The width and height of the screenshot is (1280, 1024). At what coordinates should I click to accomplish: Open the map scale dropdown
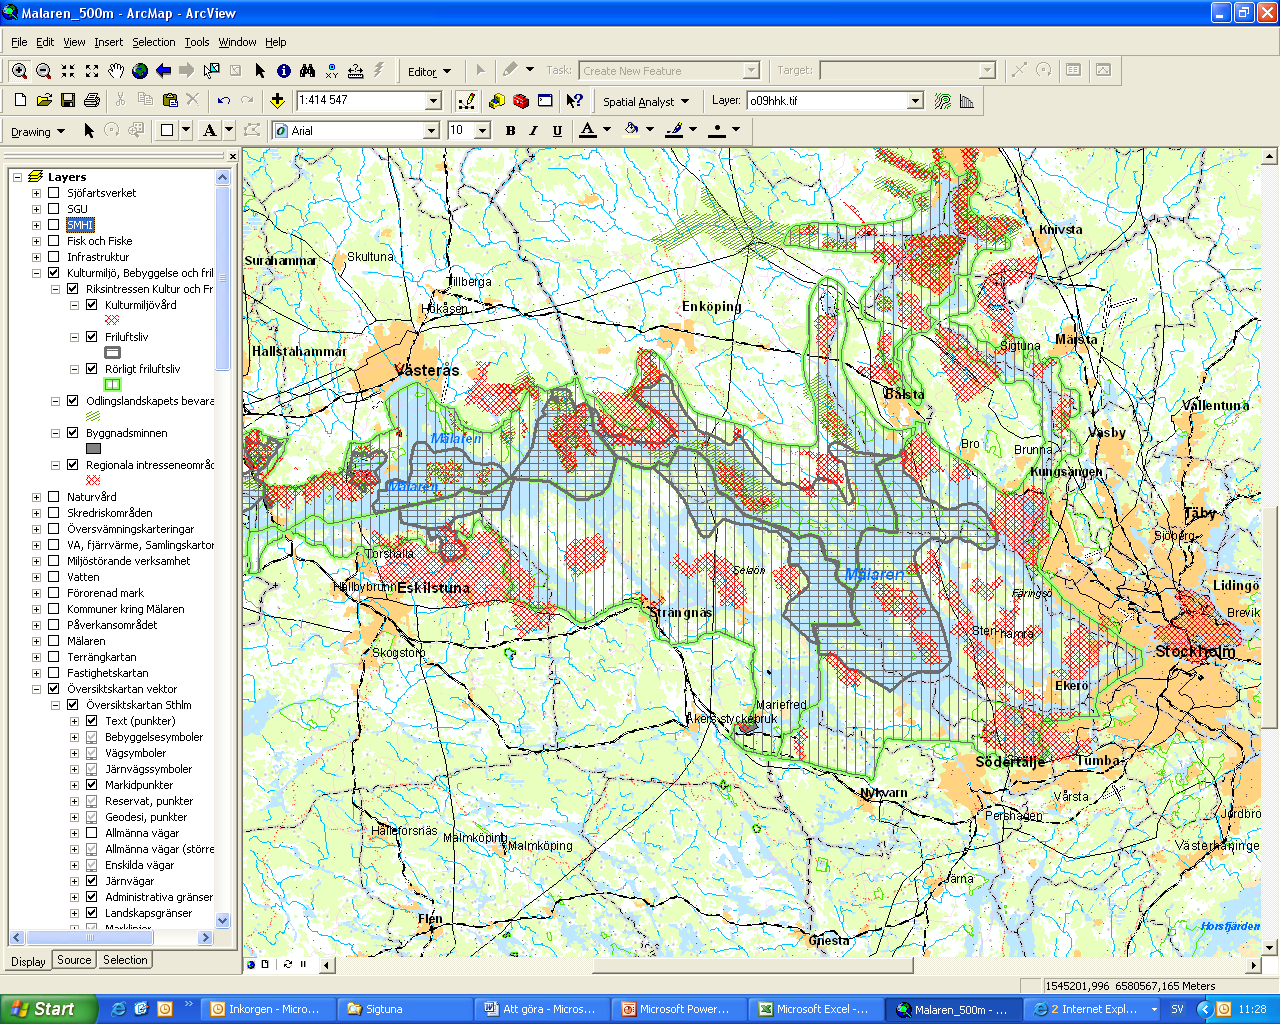[x=434, y=101]
